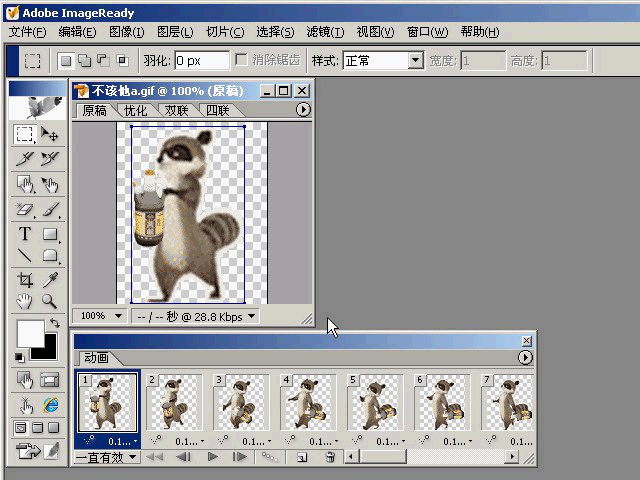Viewport: 640px width, 480px height.
Task: Open the 滤镜(T) menu
Action: [x=325, y=32]
